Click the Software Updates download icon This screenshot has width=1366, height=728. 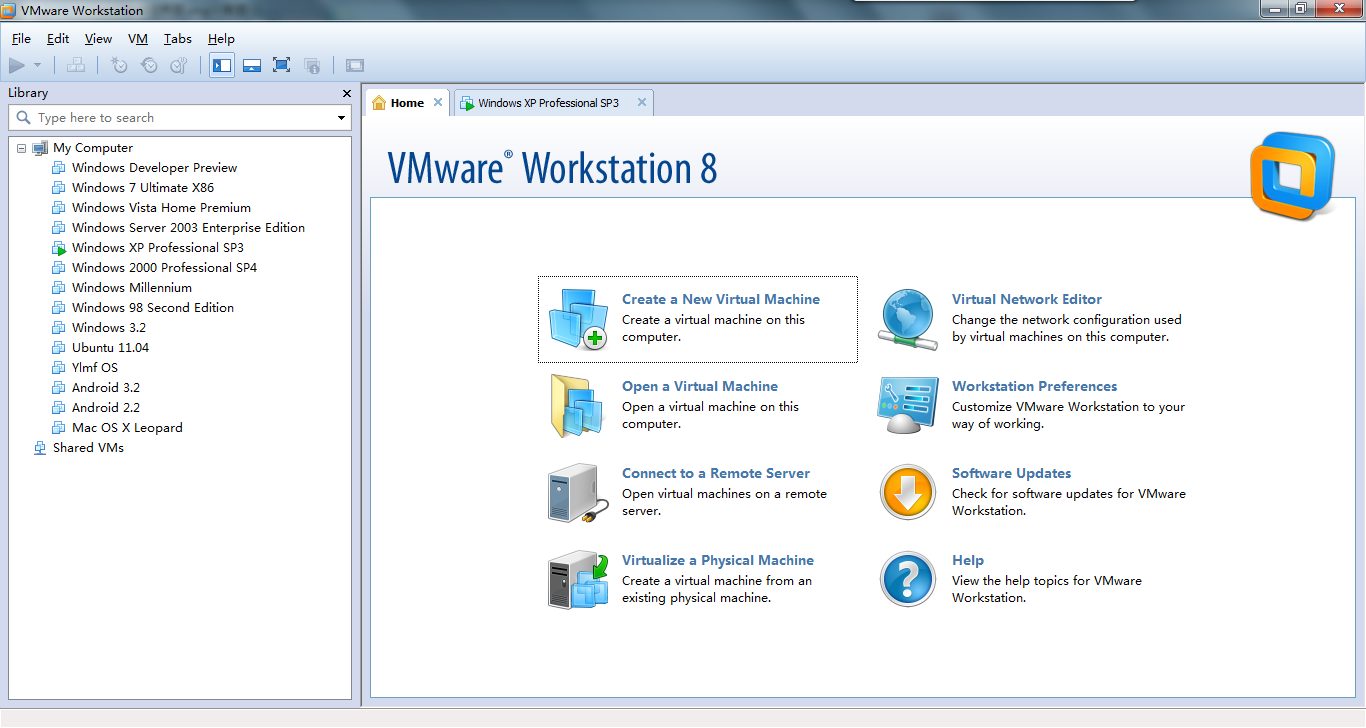point(908,493)
